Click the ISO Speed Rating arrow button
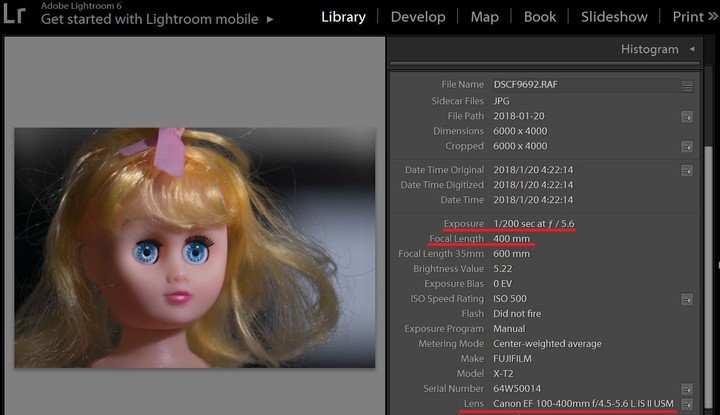 click(x=687, y=299)
